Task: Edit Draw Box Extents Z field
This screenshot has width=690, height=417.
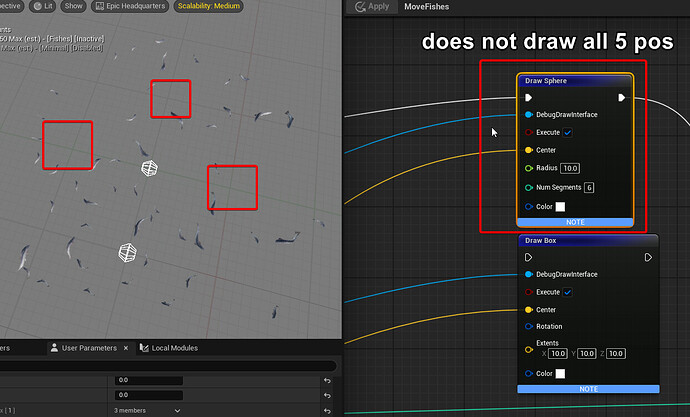Action: pyautogui.click(x=616, y=354)
